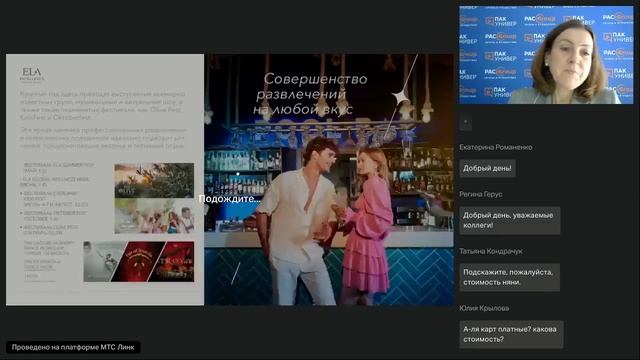Open the presenter's webcam video
Screen dimensions: 640x360
click(546, 55)
